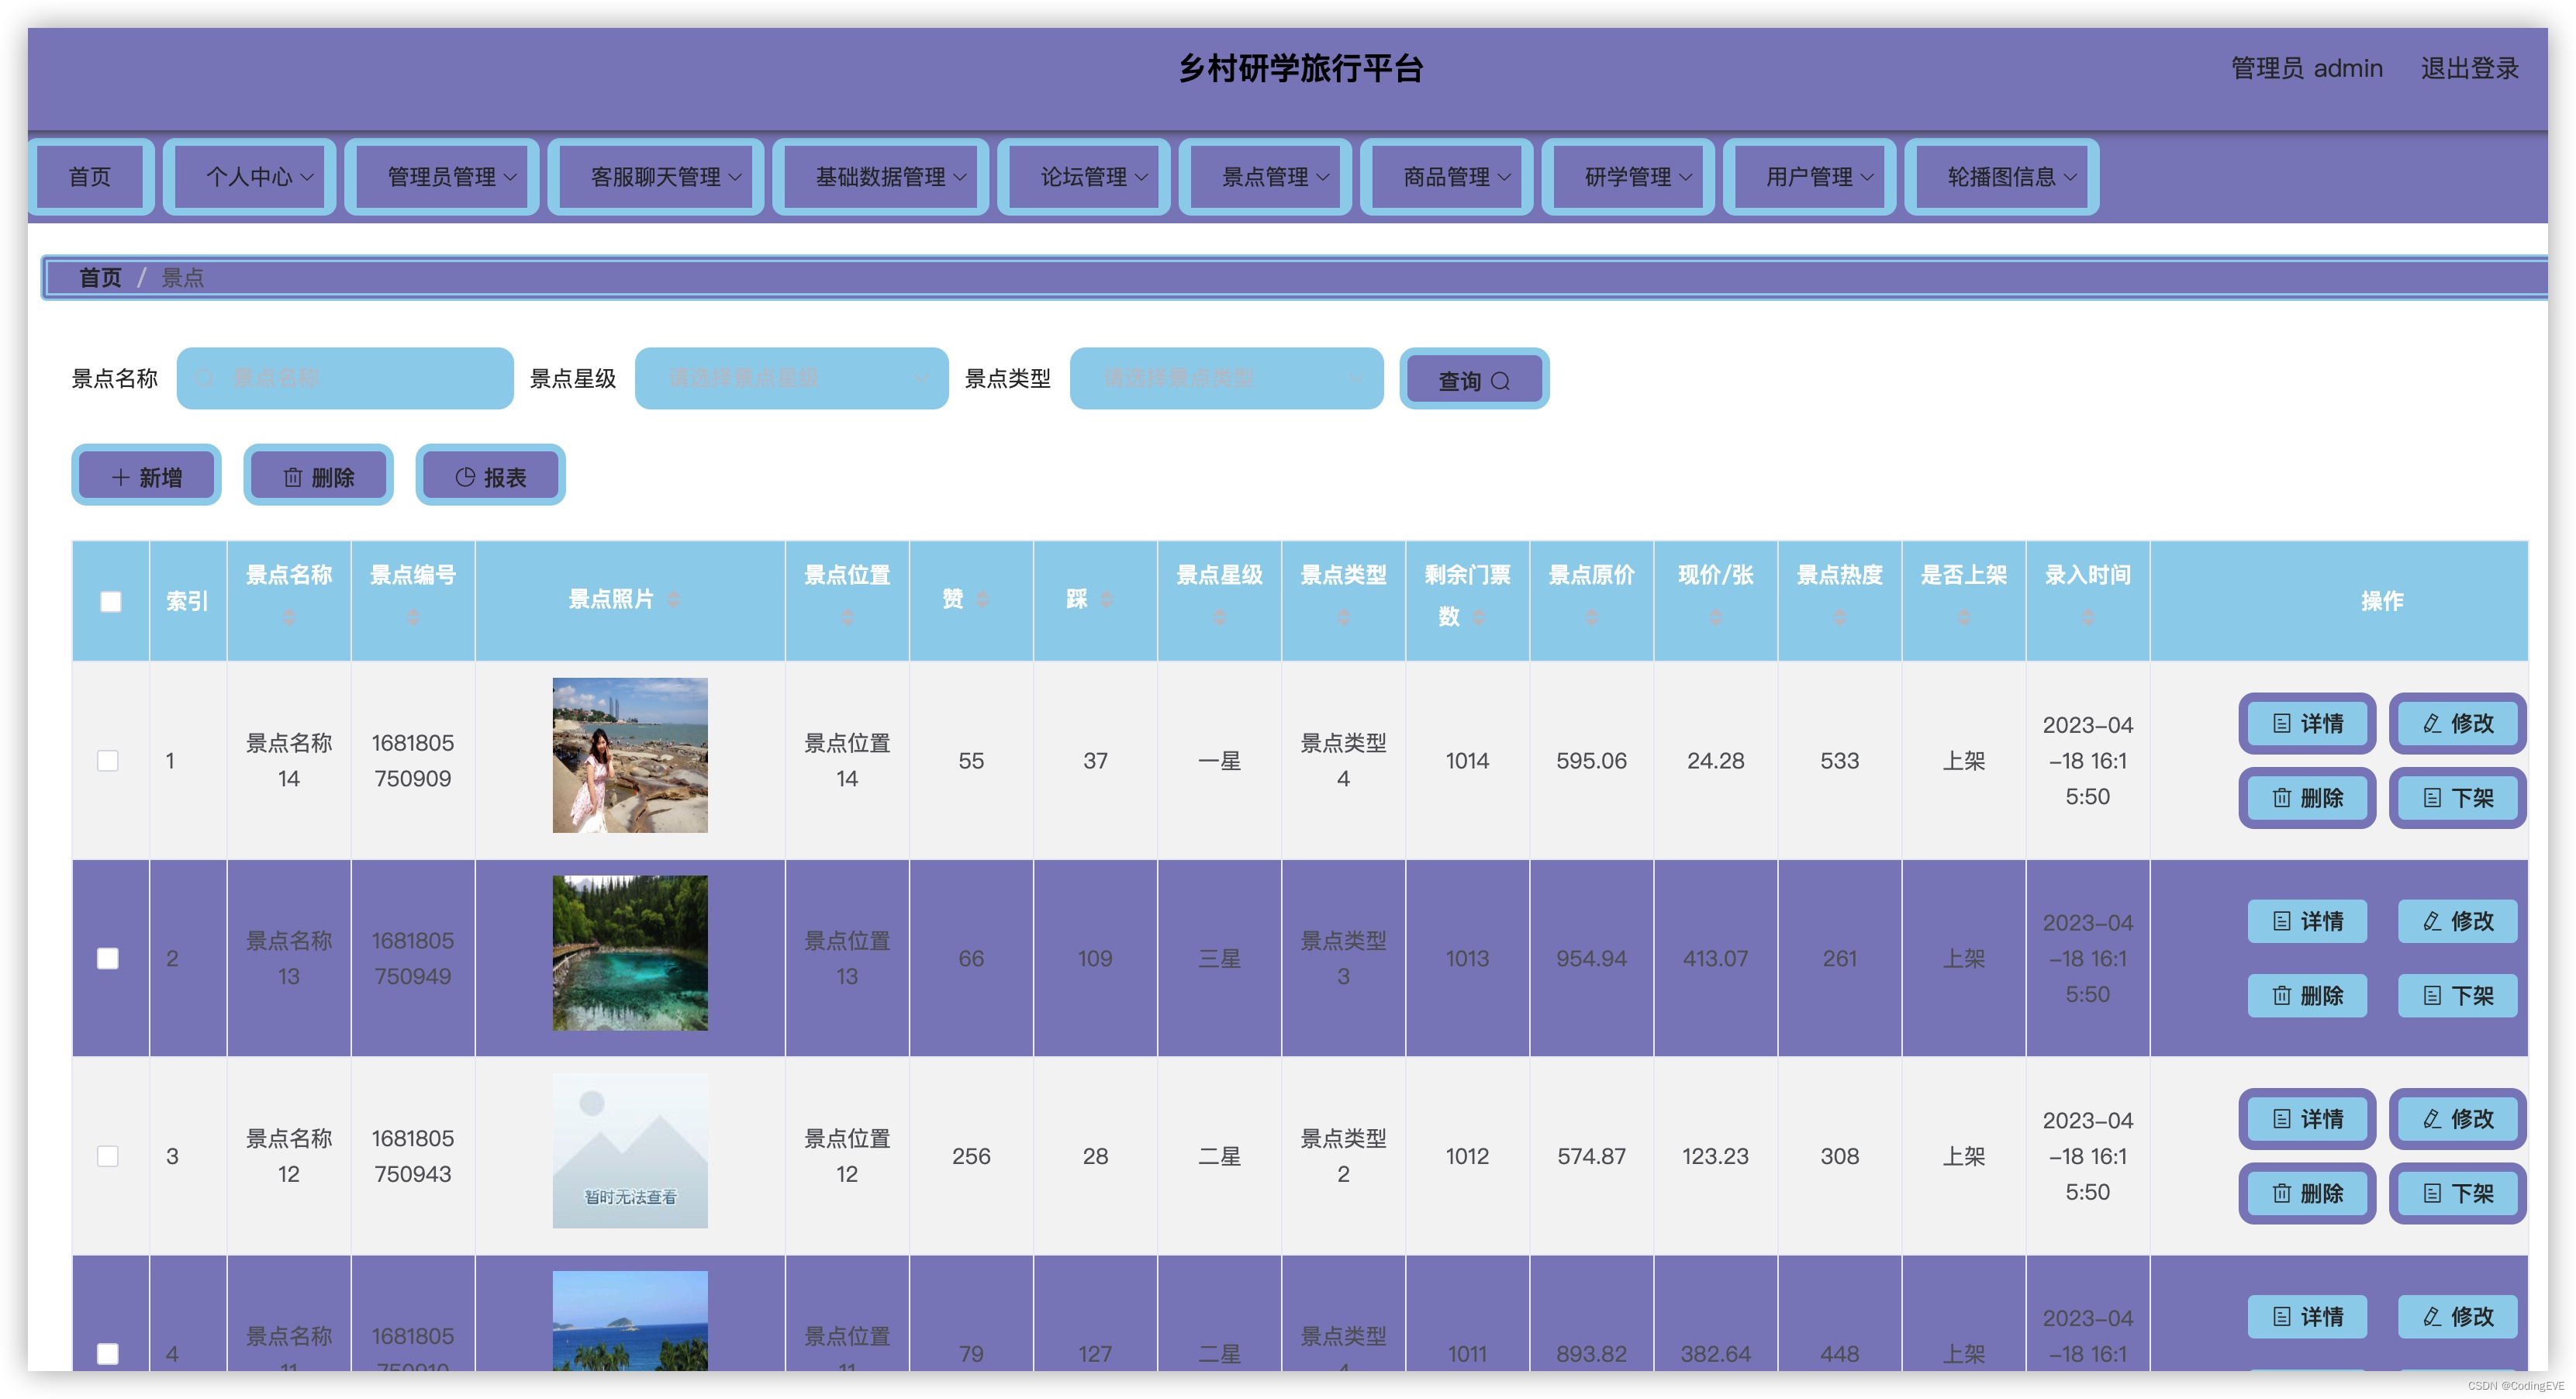Sort by 录入时间 column arrows
The image size is (2576, 1399).
[x=2087, y=618]
